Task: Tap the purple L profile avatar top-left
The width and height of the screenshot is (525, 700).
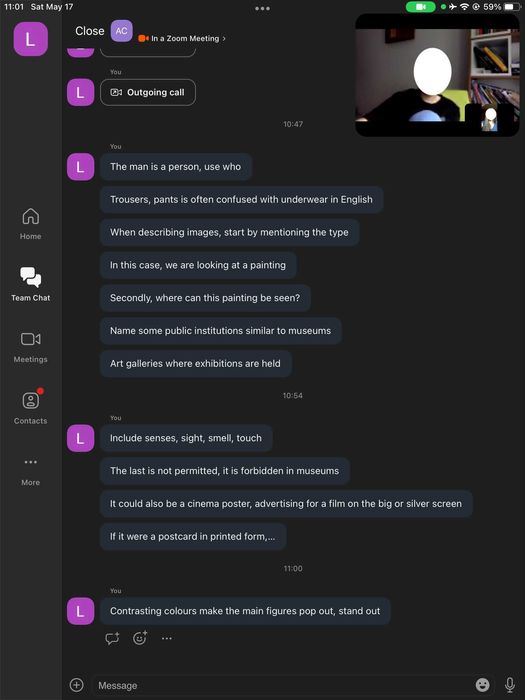Action: coord(30,39)
